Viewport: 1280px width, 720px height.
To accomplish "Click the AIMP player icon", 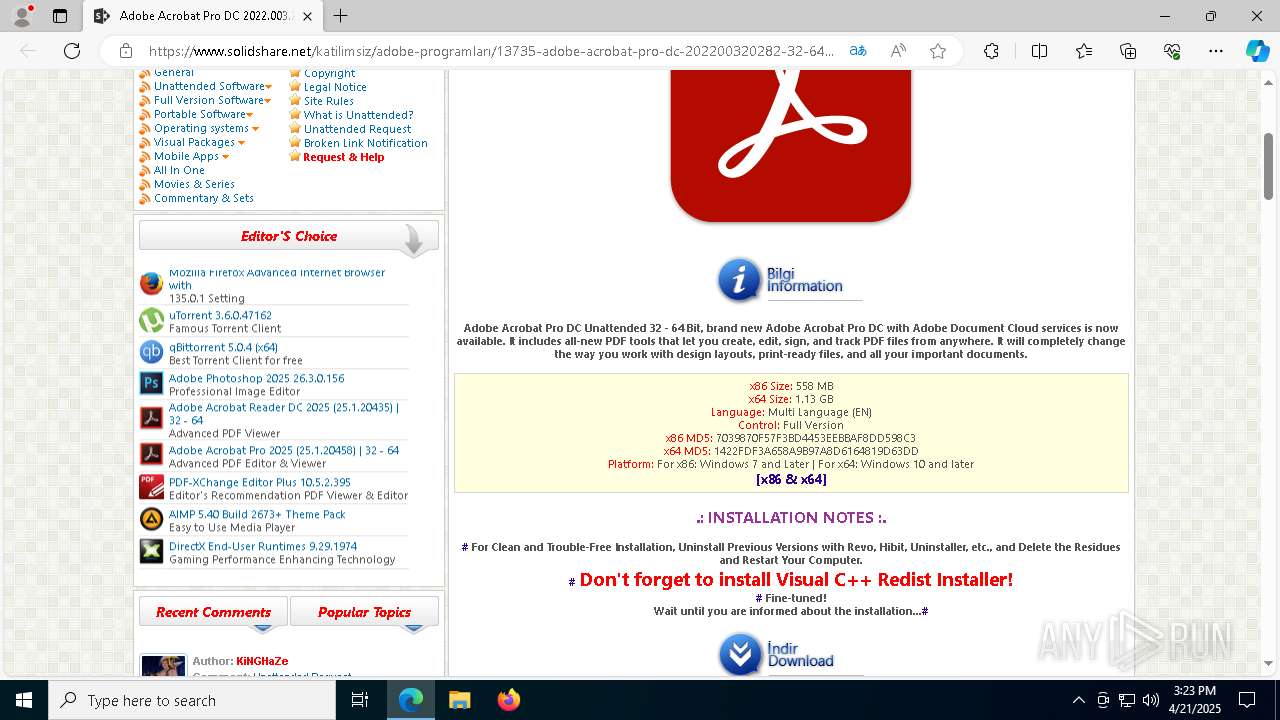I will (151, 519).
